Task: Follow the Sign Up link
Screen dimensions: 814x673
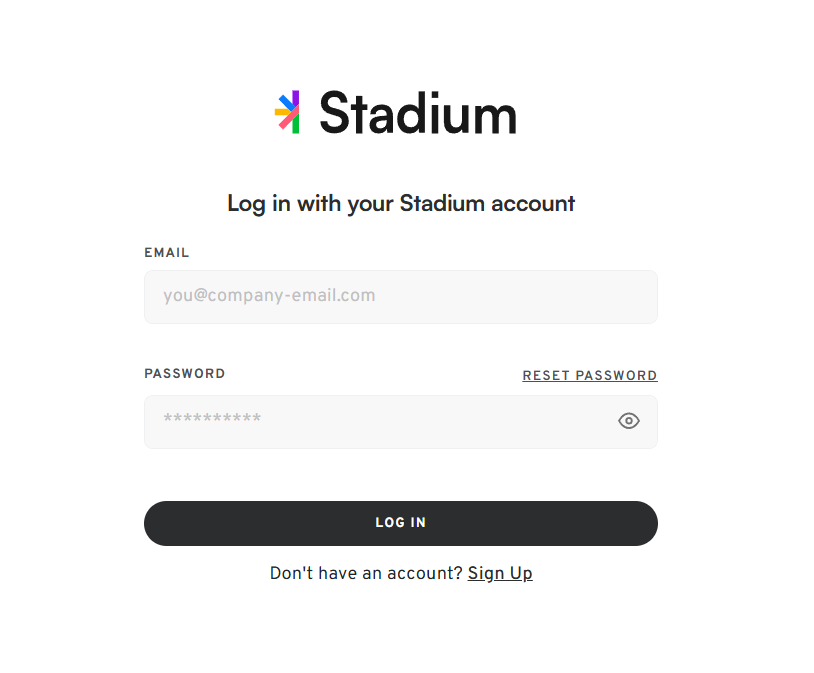Action: point(500,573)
